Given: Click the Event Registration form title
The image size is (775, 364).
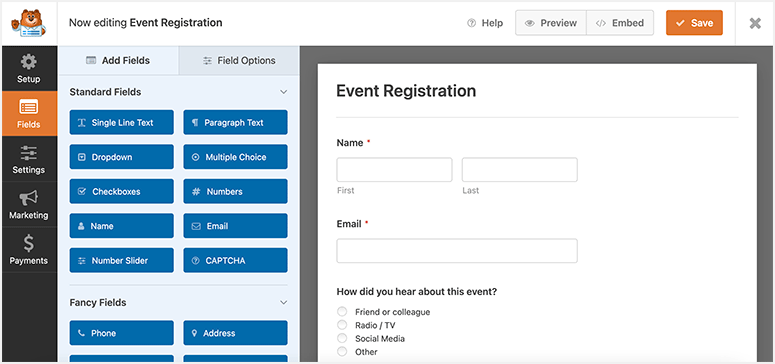Looking at the screenshot, I should pos(406,91).
